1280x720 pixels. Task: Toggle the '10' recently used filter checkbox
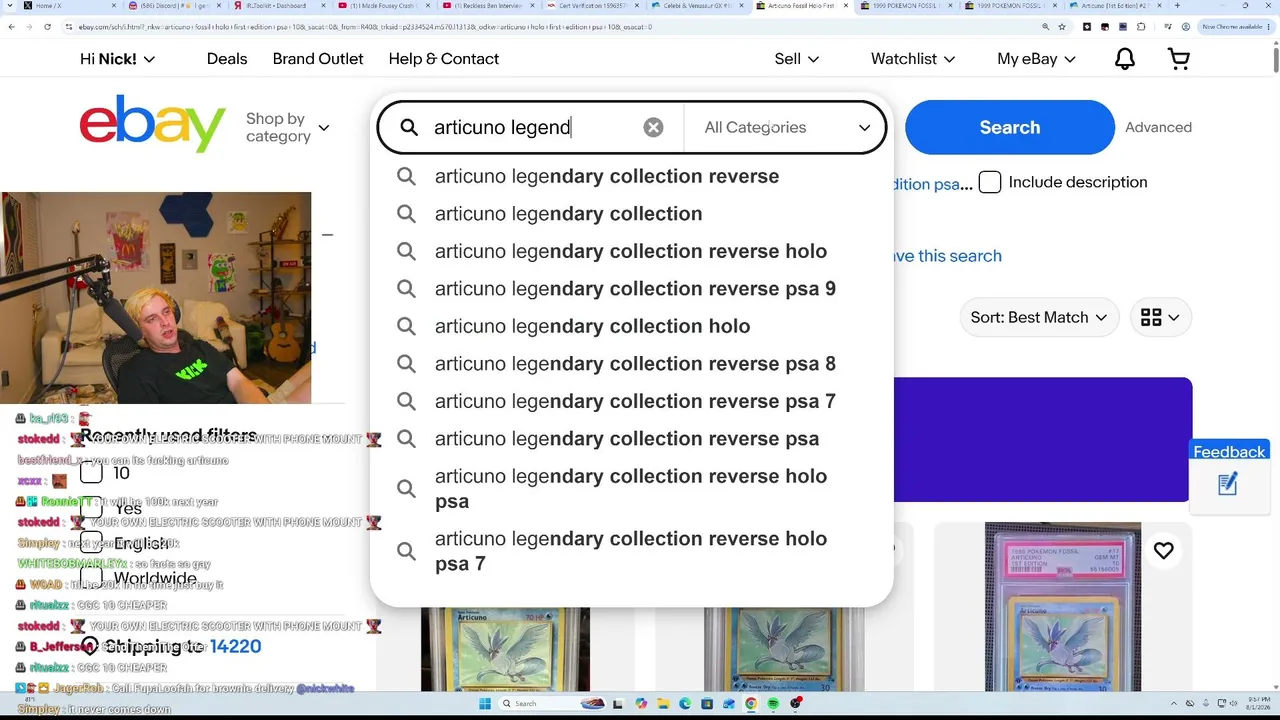click(91, 473)
